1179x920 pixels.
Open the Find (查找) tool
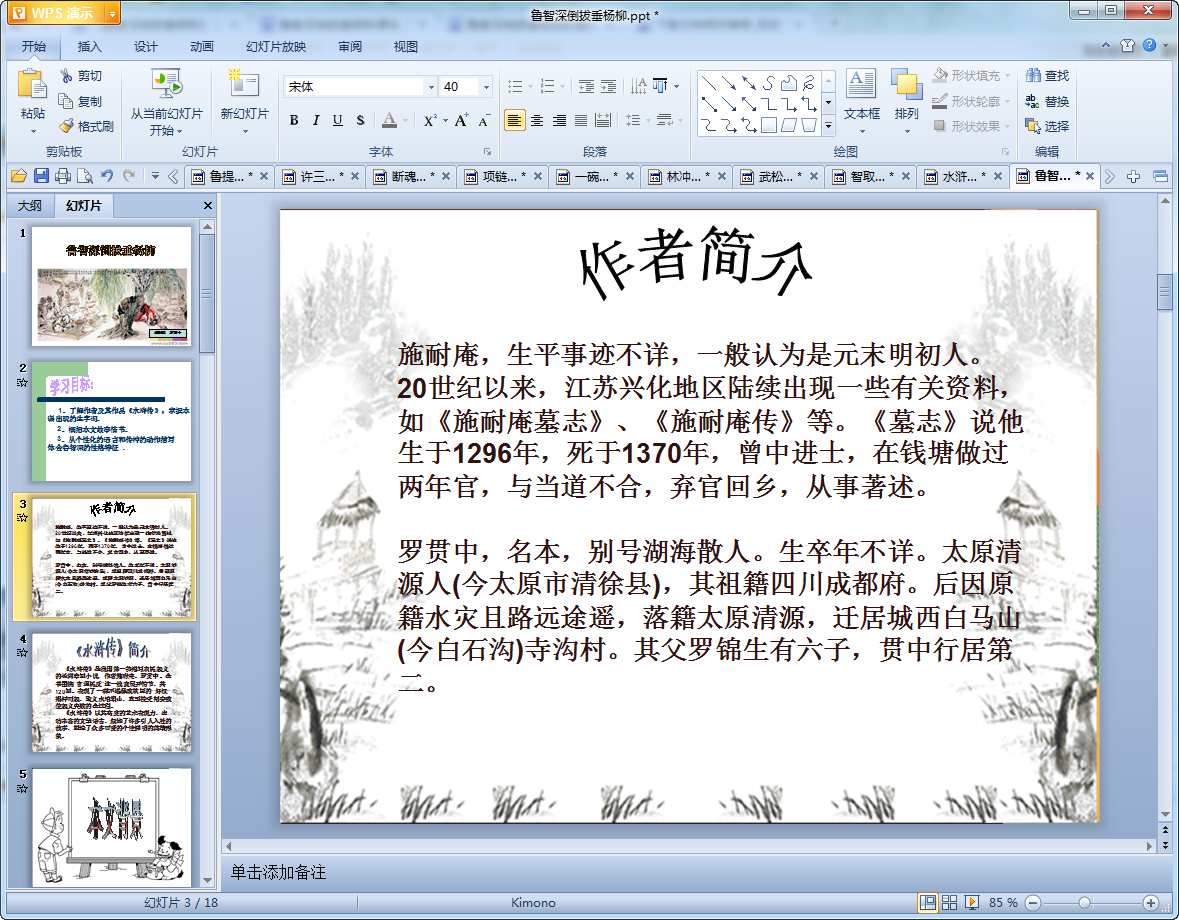click(x=1047, y=76)
